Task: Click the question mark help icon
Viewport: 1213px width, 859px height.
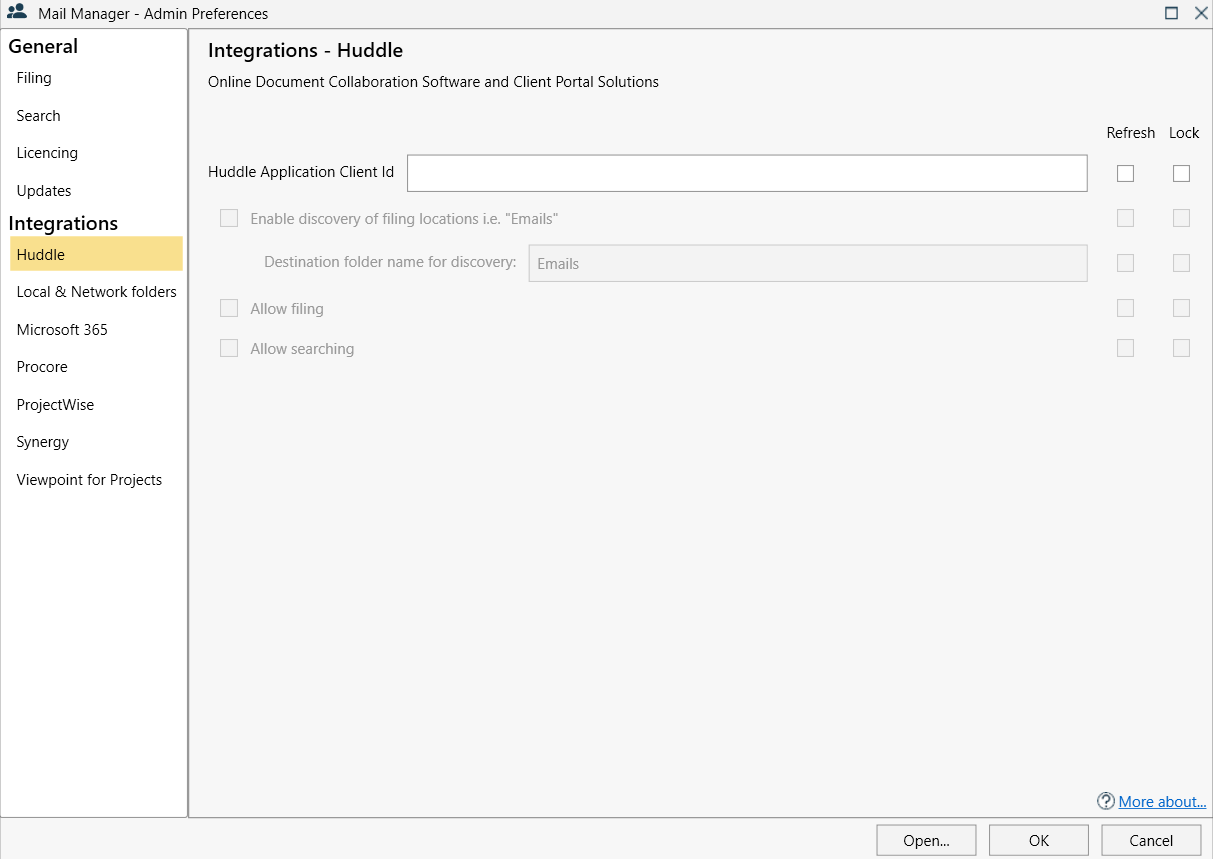Action: click(1105, 801)
